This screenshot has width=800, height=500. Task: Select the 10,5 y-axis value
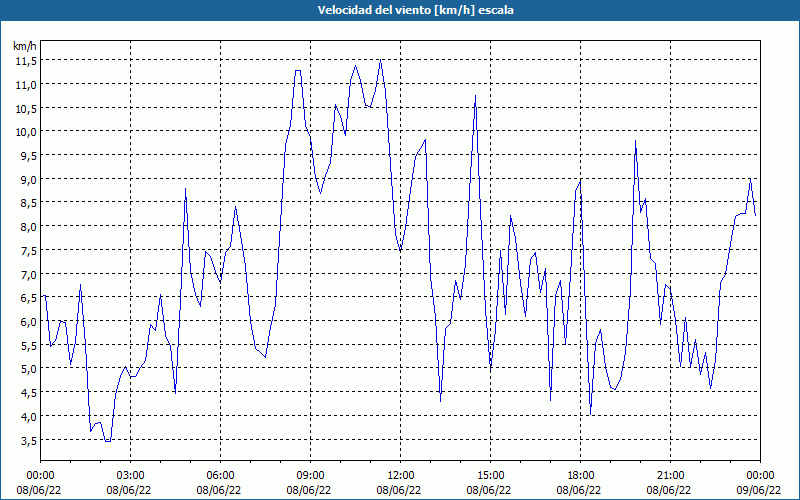tap(26, 108)
